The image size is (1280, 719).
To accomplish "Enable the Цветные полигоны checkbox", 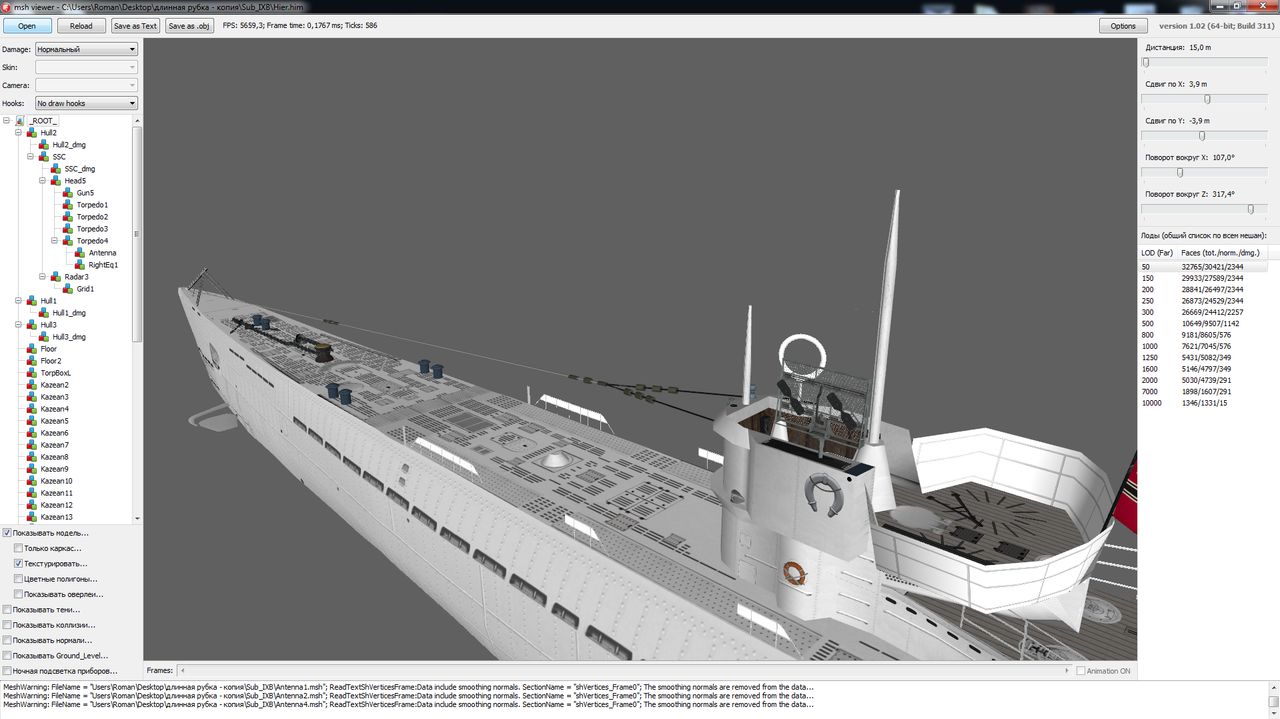I will tap(18, 579).
